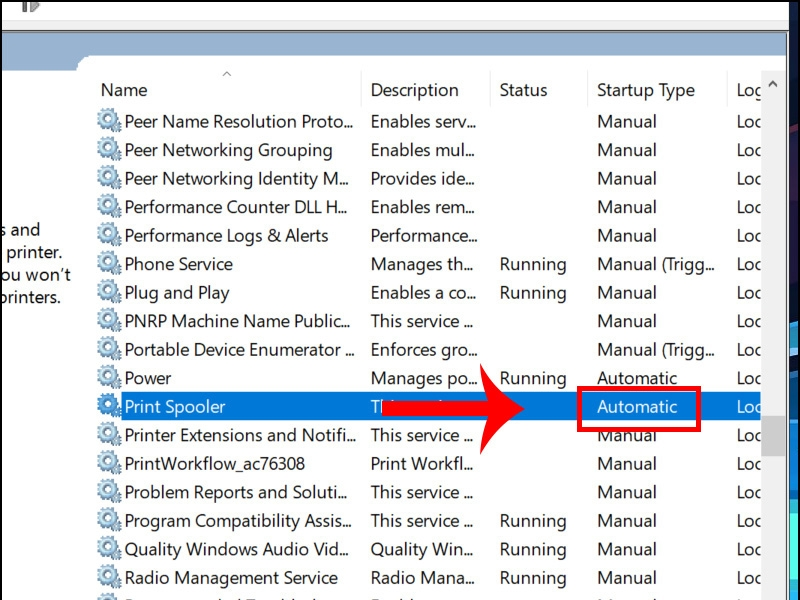This screenshot has height=600, width=800.
Task: Select the Portable Device Enumerator service name
Action: [238, 350]
